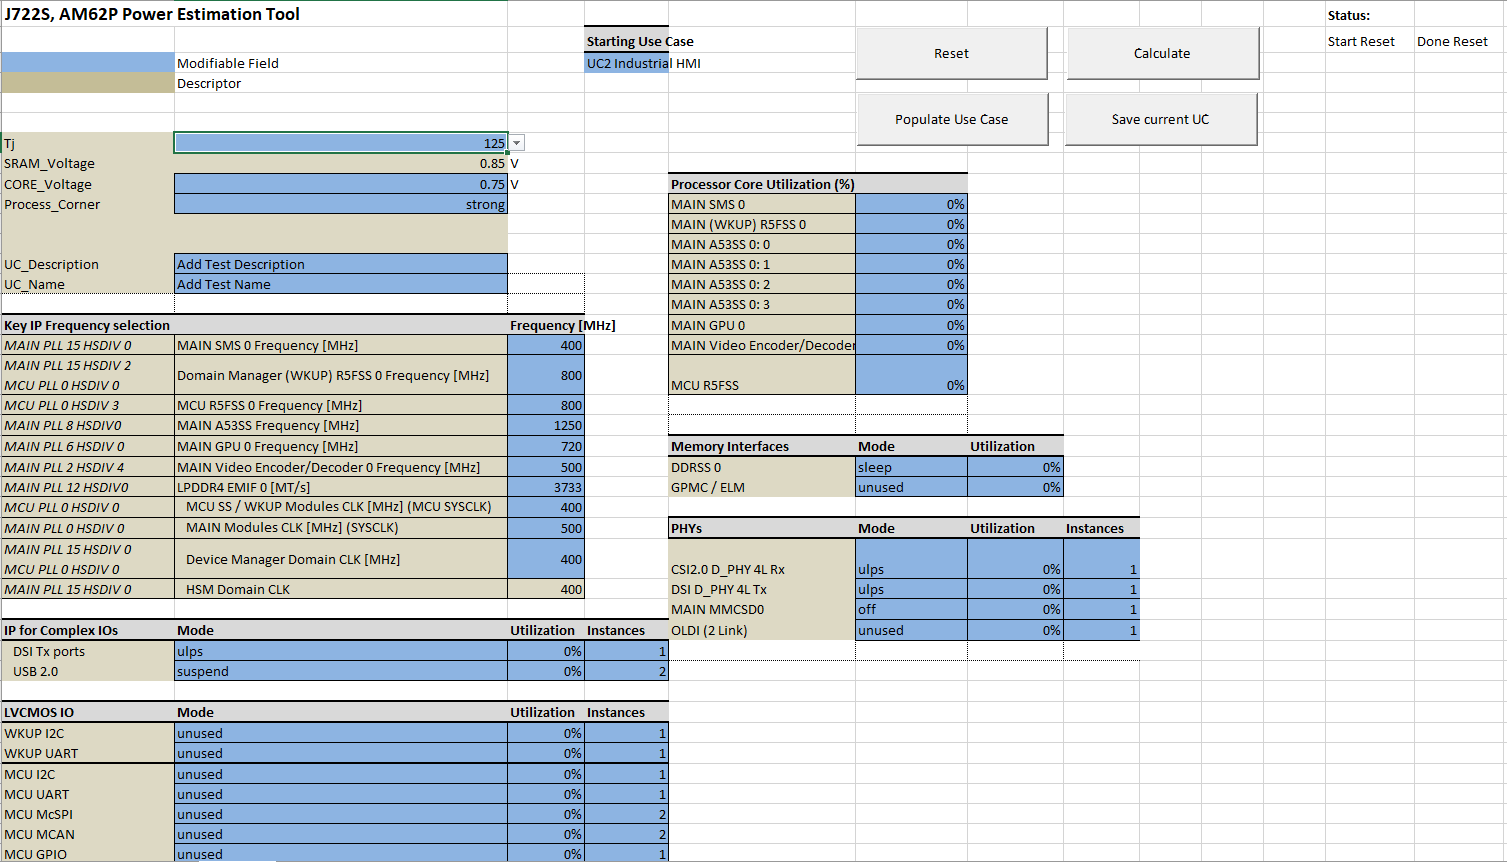
Task: Select OLDI (2 Link) instances cell
Action: tap(1101, 630)
